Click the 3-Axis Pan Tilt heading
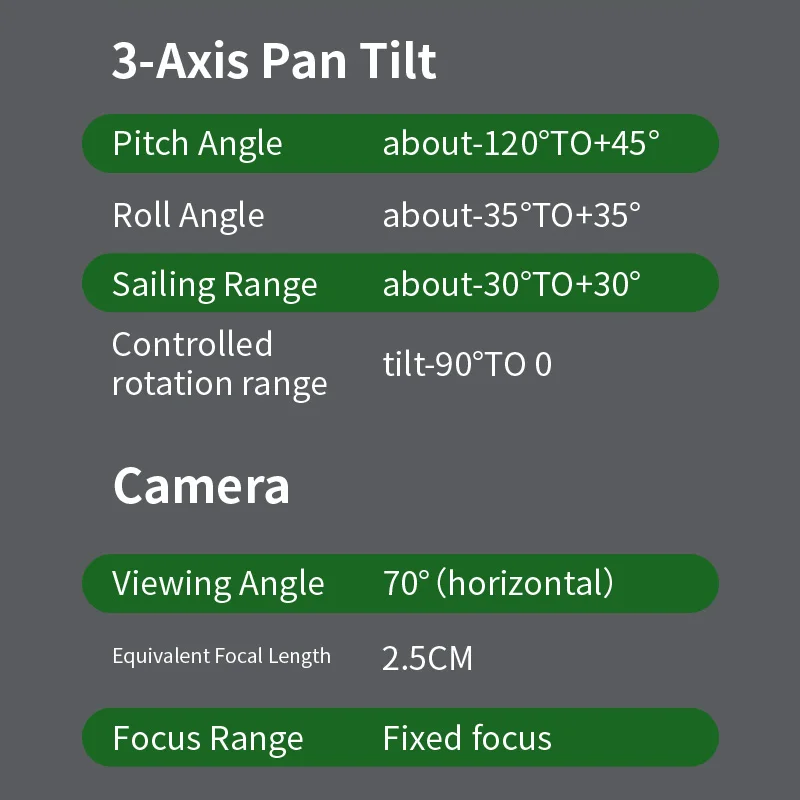This screenshot has height=800, width=800. click(274, 61)
